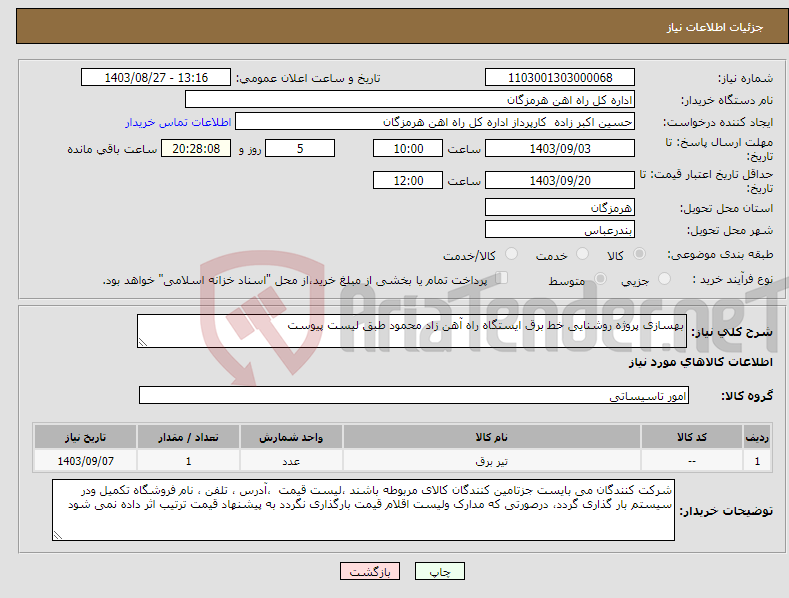Click the ردیف column header
The width and height of the screenshot is (789, 598).
[757, 437]
